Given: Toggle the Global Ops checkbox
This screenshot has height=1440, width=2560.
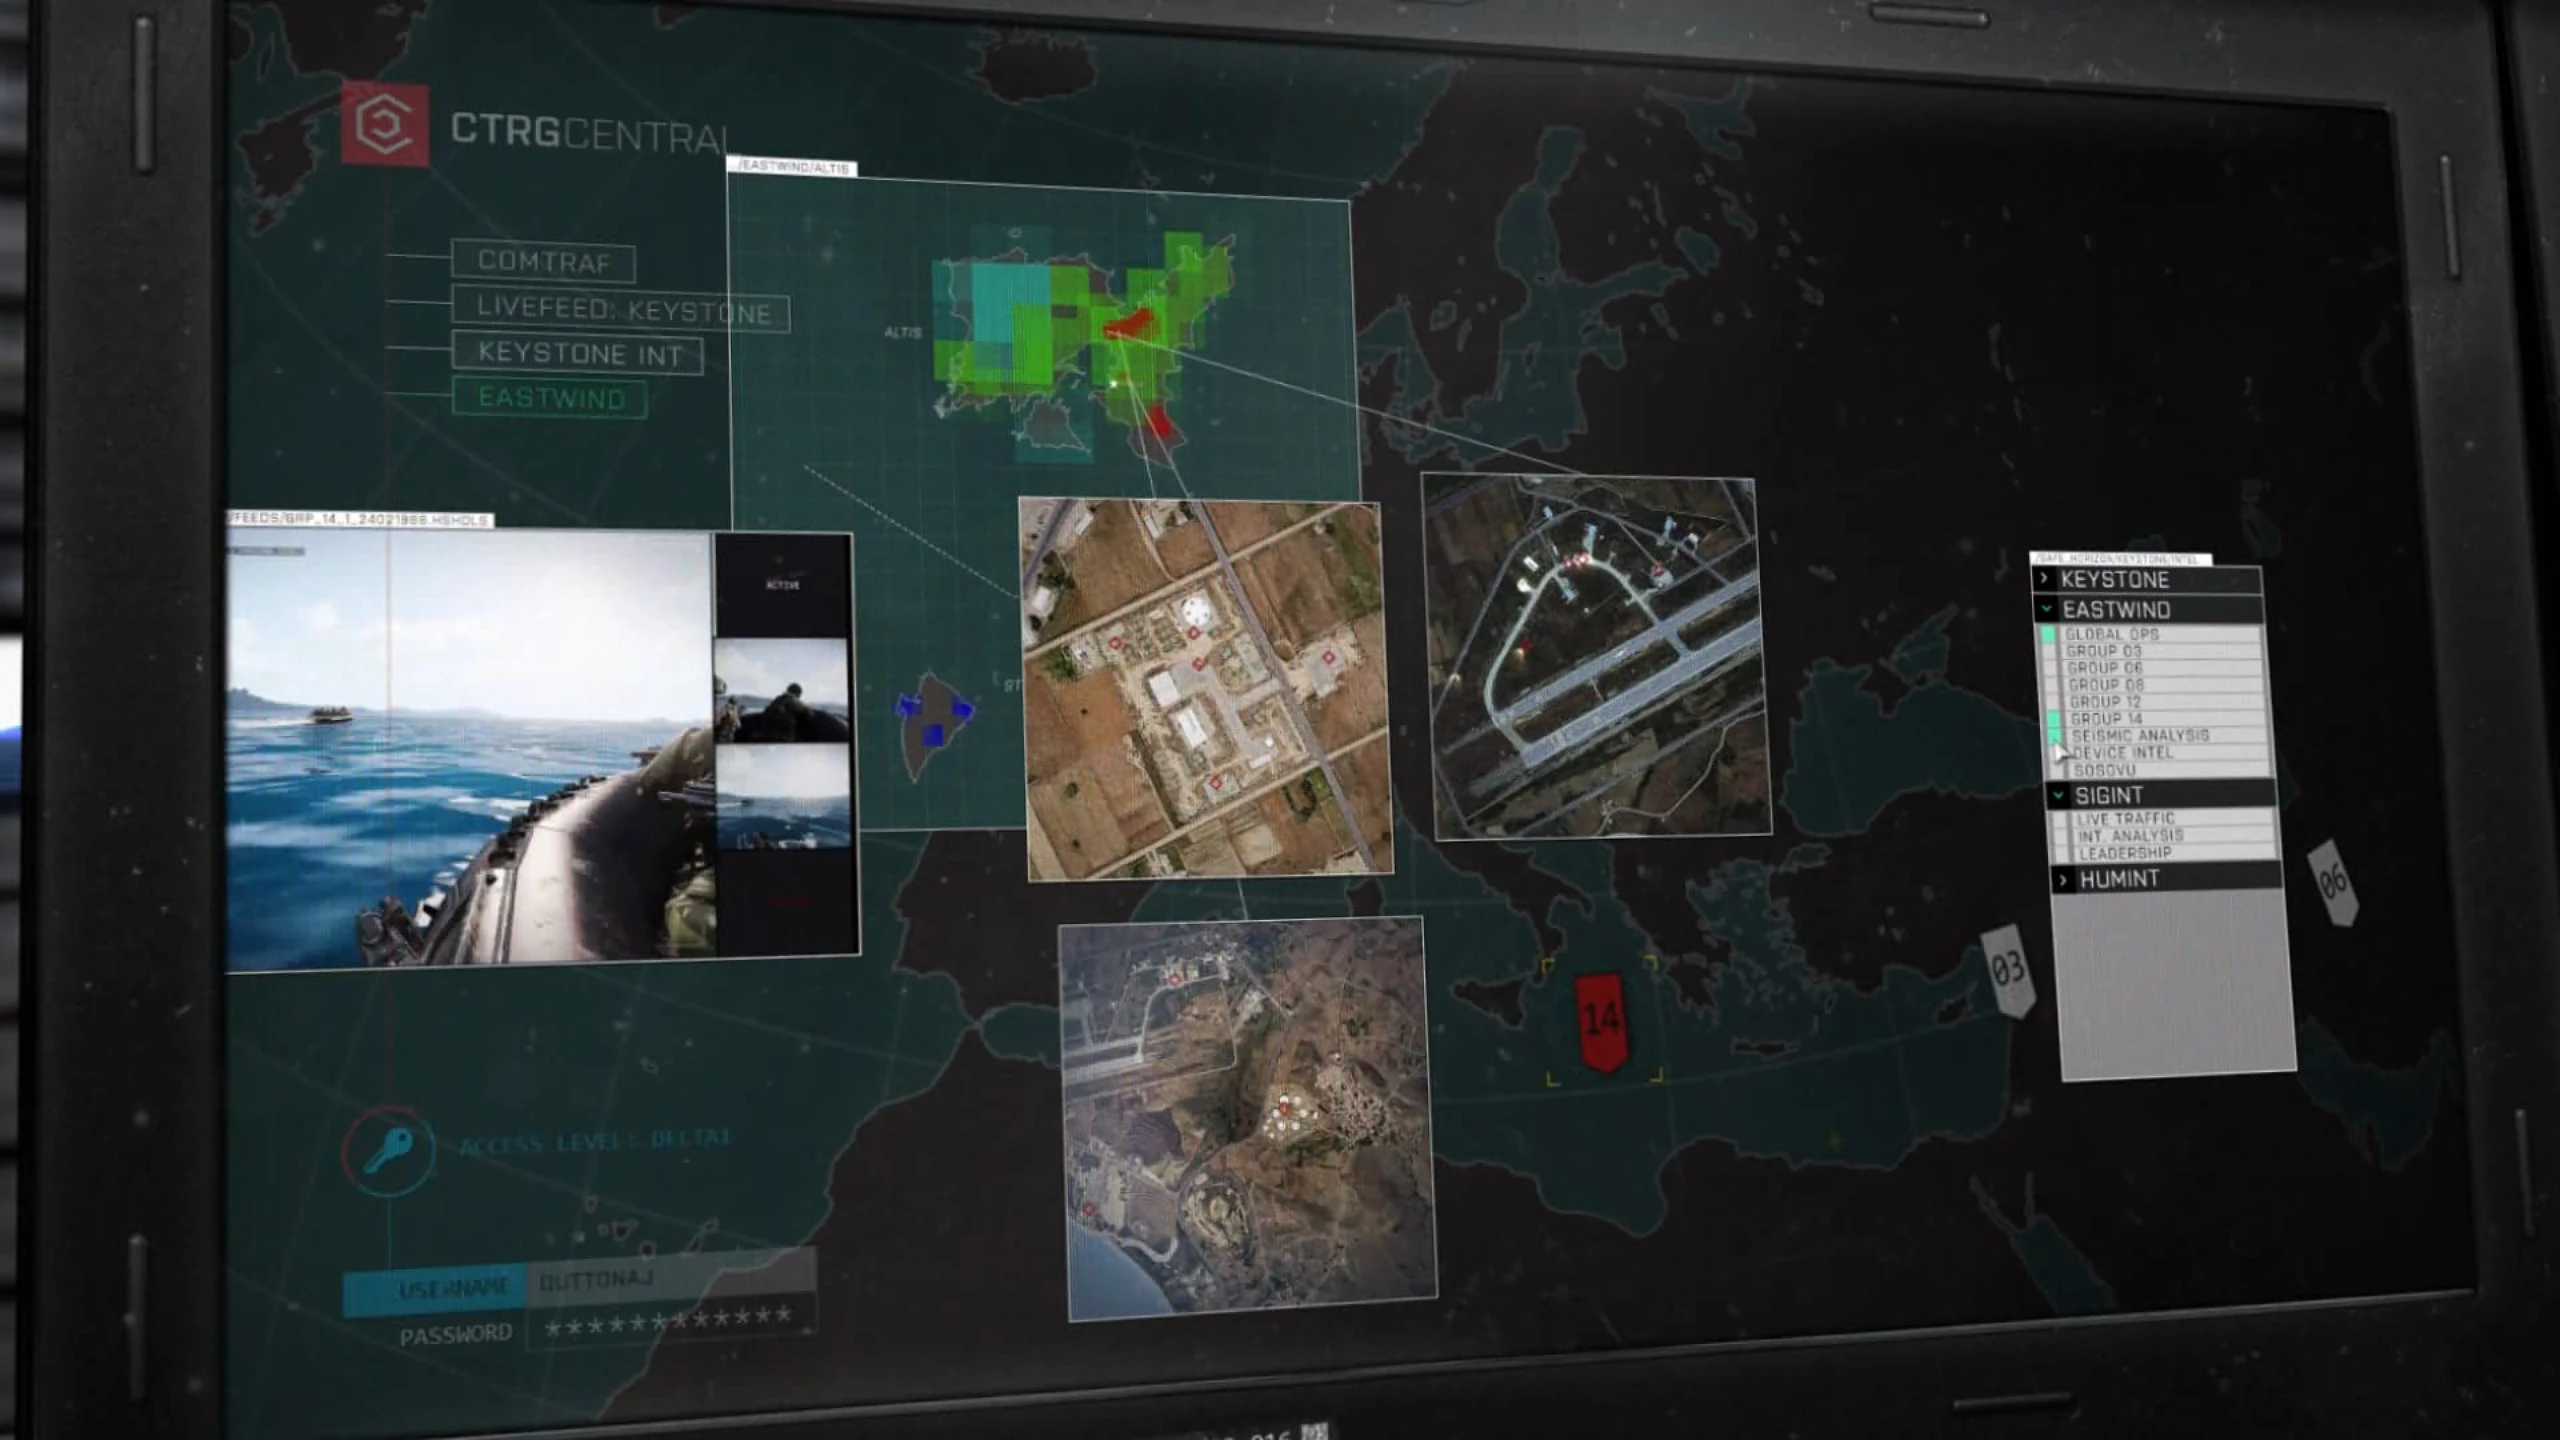Looking at the screenshot, I should coord(2048,635).
